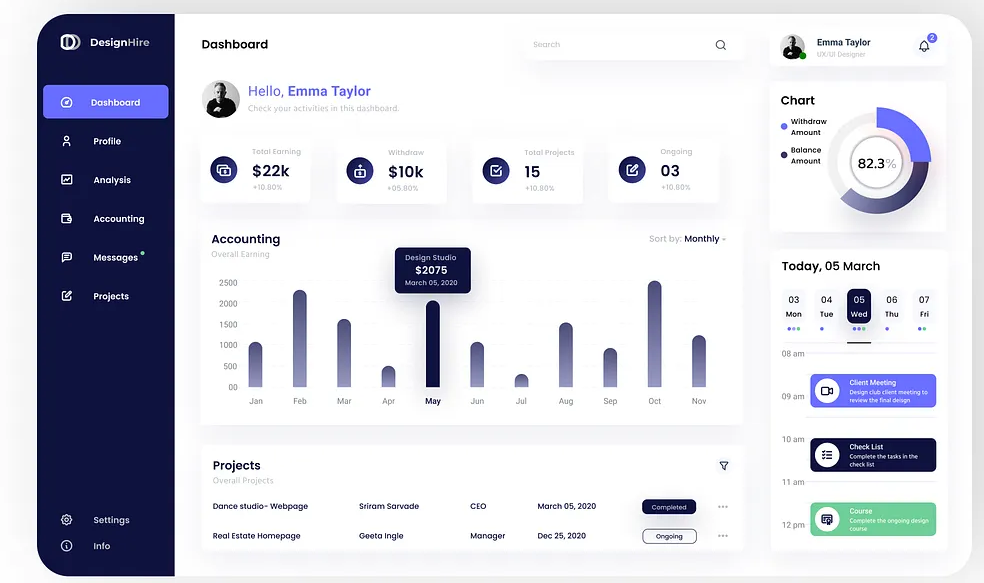Click the Withdraw card icon
The width and height of the screenshot is (984, 583).
click(360, 171)
